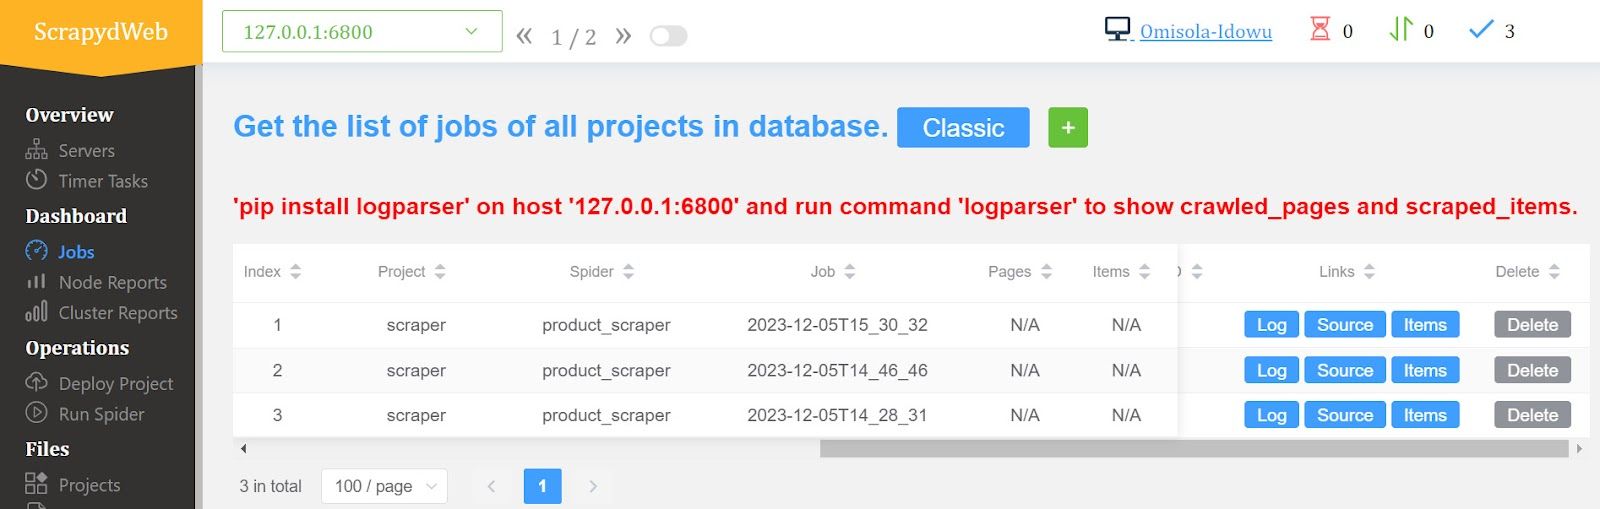Click the pending jobs hourglass icon
Image resolution: width=1600 pixels, height=509 pixels.
1320,30
